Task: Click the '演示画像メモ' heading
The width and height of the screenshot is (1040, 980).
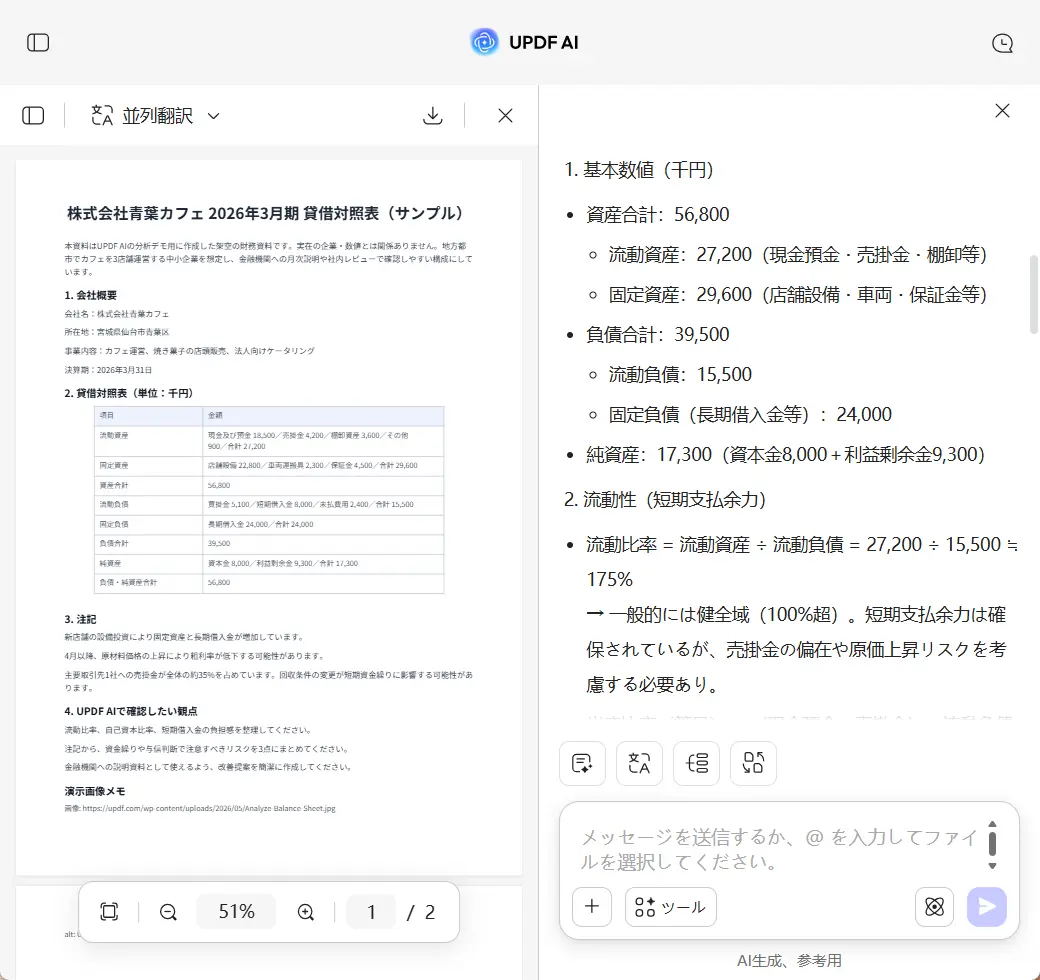Action: pos(95,791)
